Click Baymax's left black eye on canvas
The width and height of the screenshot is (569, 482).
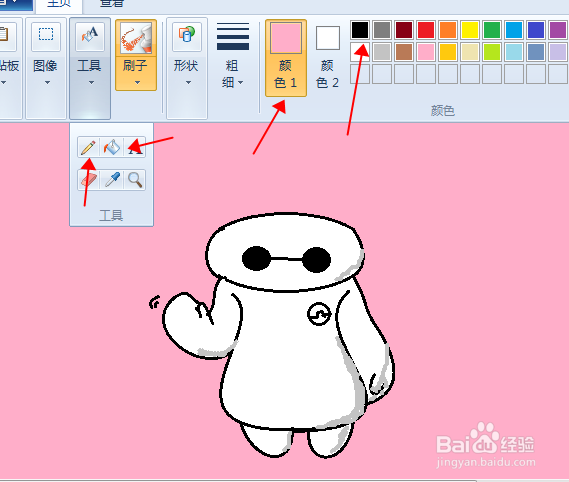click(x=256, y=258)
